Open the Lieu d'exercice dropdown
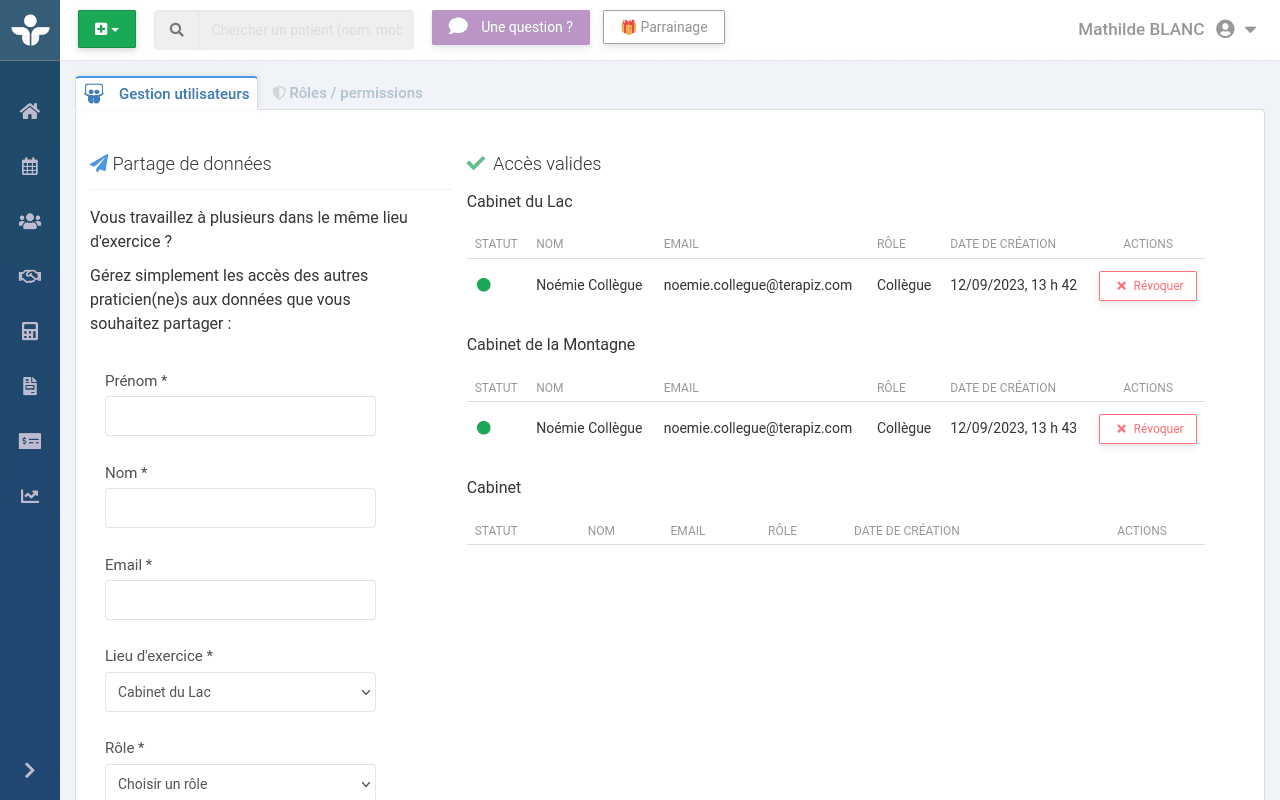Image resolution: width=1280 pixels, height=800 pixels. tap(240, 692)
